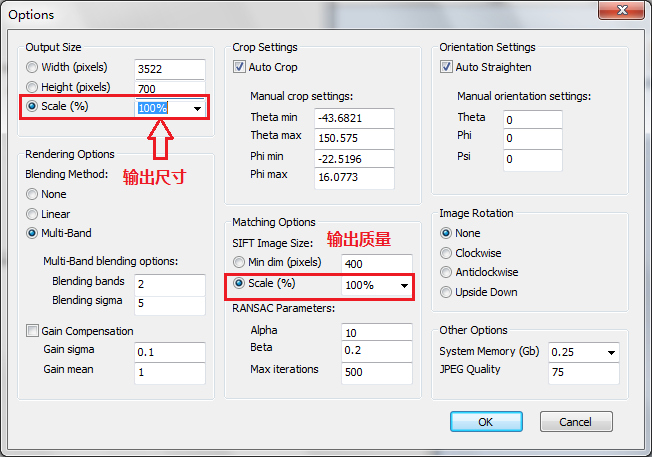Expand the SIFT Image Size Scale dropdown
This screenshot has height=457, width=652.
[403, 285]
